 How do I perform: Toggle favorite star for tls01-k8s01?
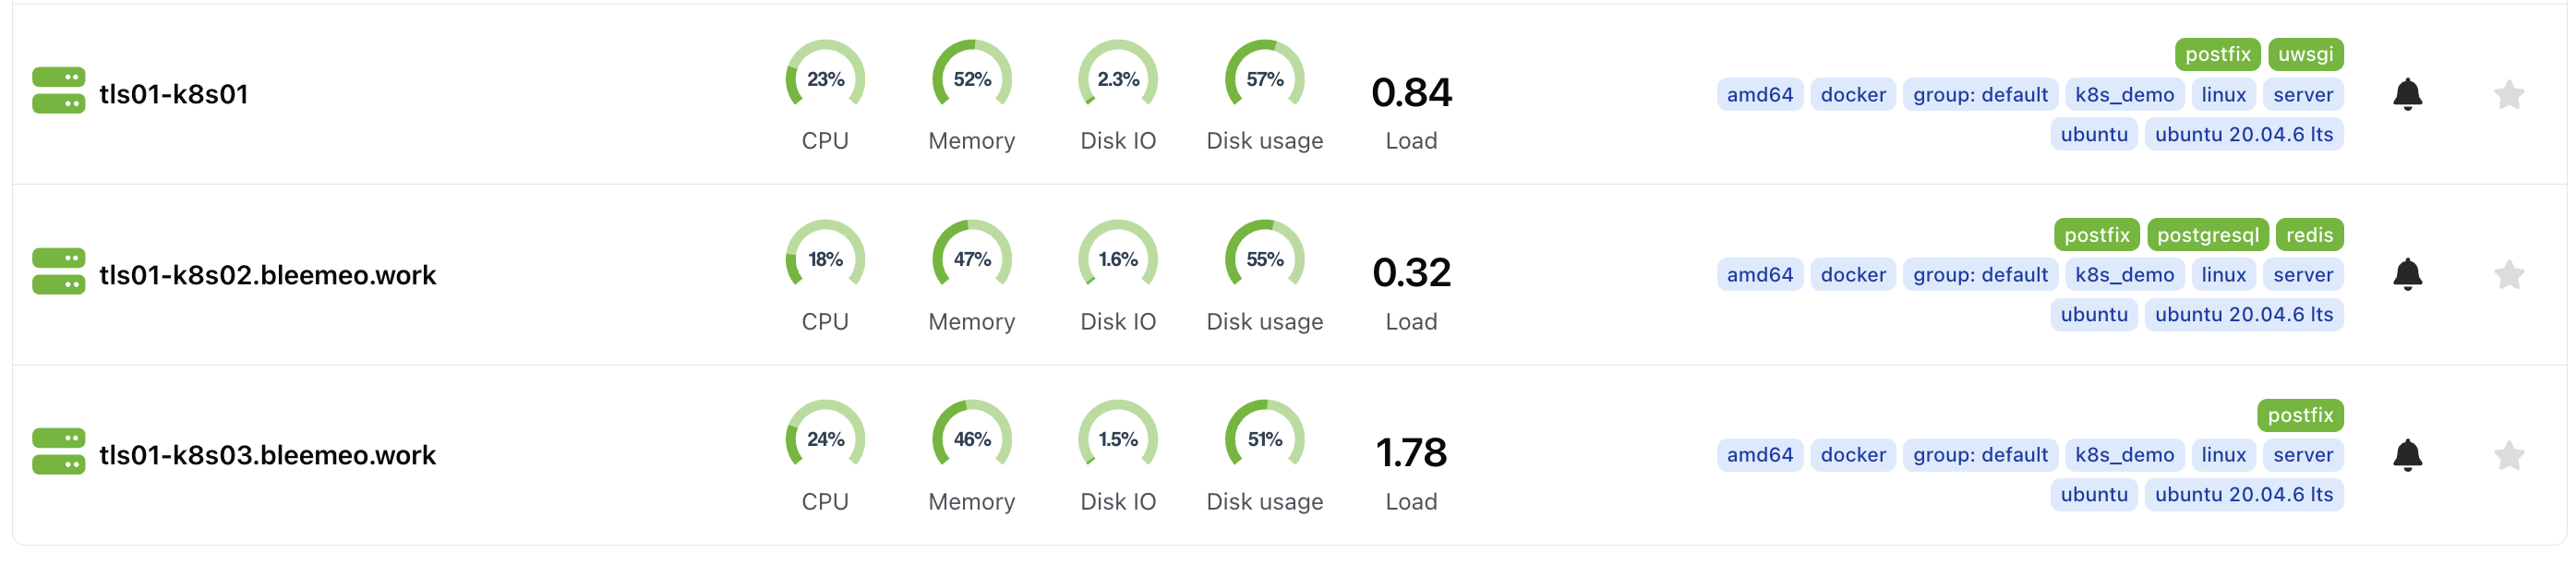[x=2508, y=95]
